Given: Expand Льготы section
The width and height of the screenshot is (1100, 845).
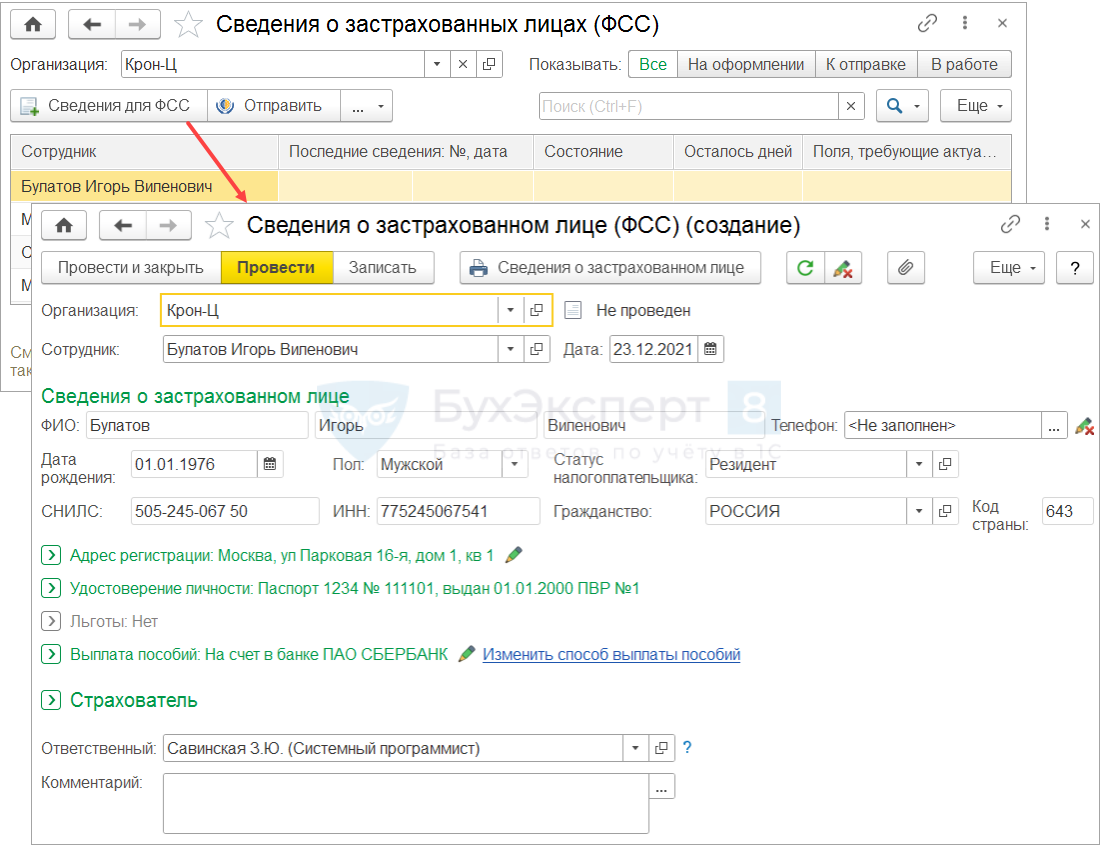Looking at the screenshot, I should 51,621.
